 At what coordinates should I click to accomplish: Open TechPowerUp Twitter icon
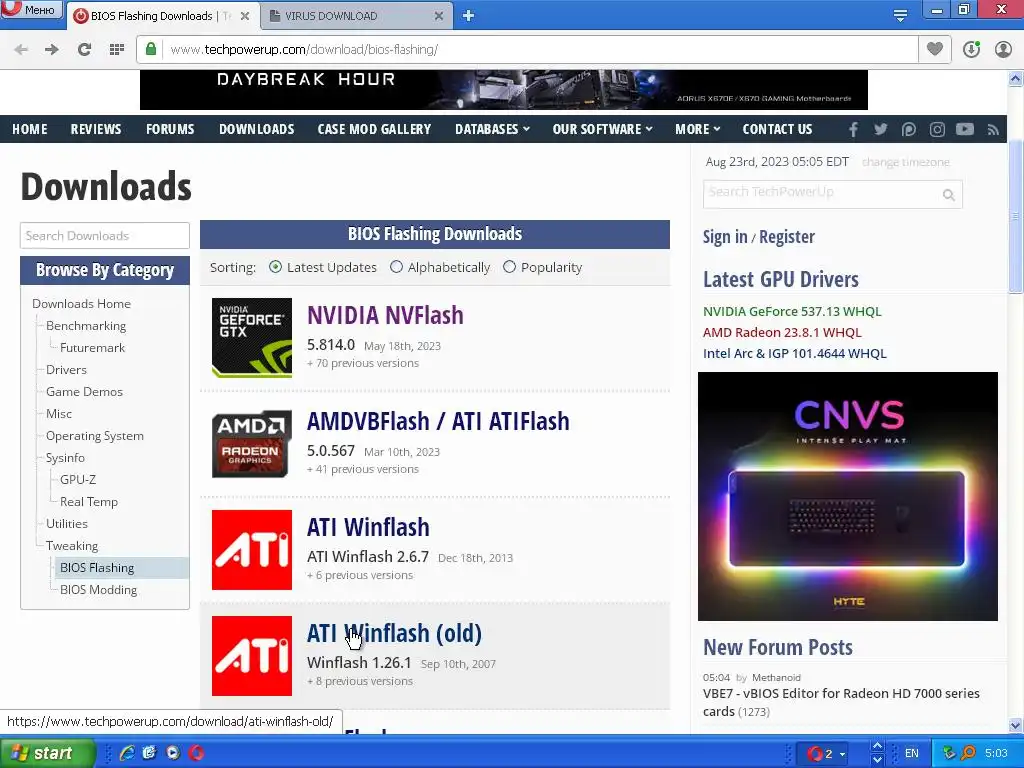(x=880, y=129)
